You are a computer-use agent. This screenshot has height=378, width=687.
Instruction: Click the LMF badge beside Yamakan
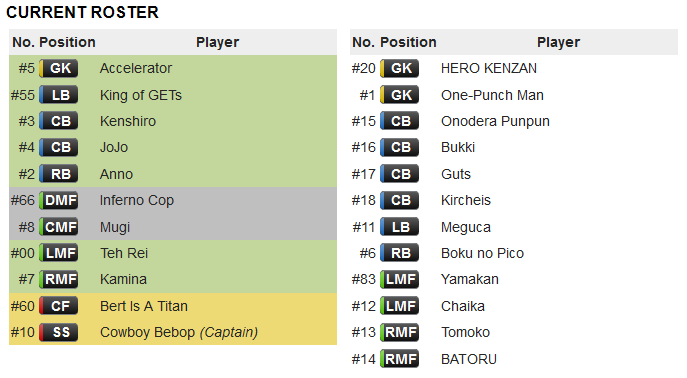point(400,279)
